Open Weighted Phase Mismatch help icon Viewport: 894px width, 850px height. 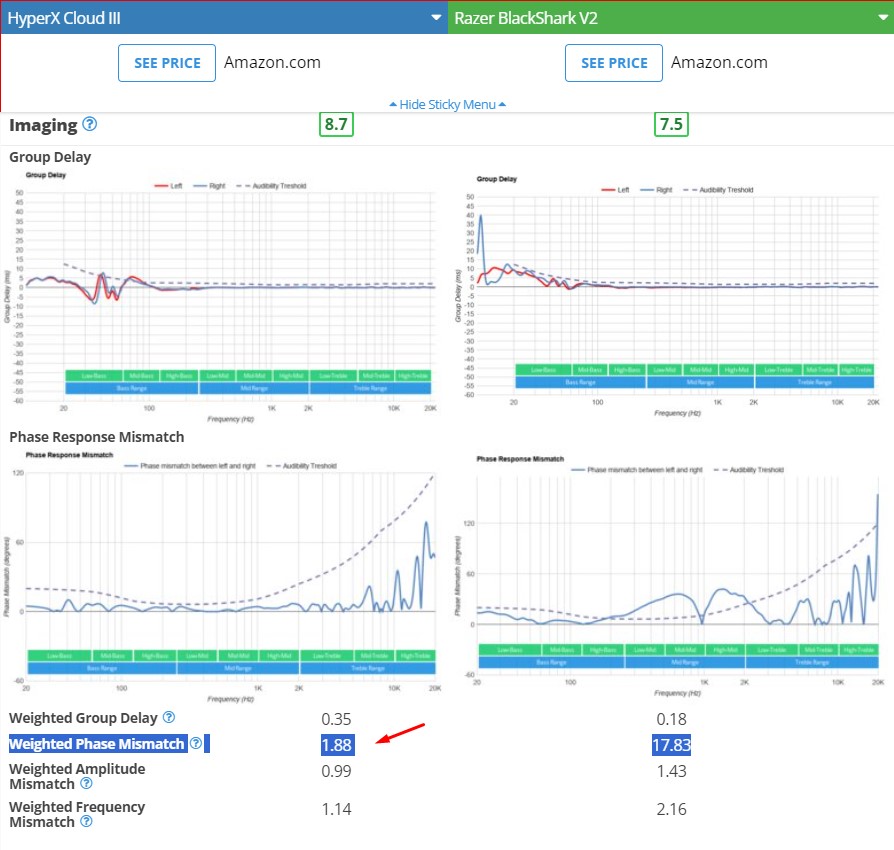[196, 743]
